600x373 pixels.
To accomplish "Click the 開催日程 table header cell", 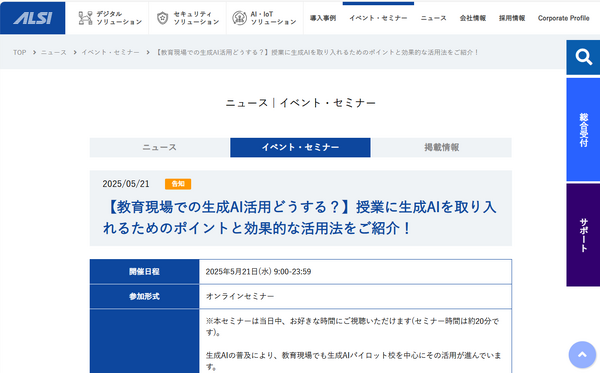I will [x=144, y=272].
